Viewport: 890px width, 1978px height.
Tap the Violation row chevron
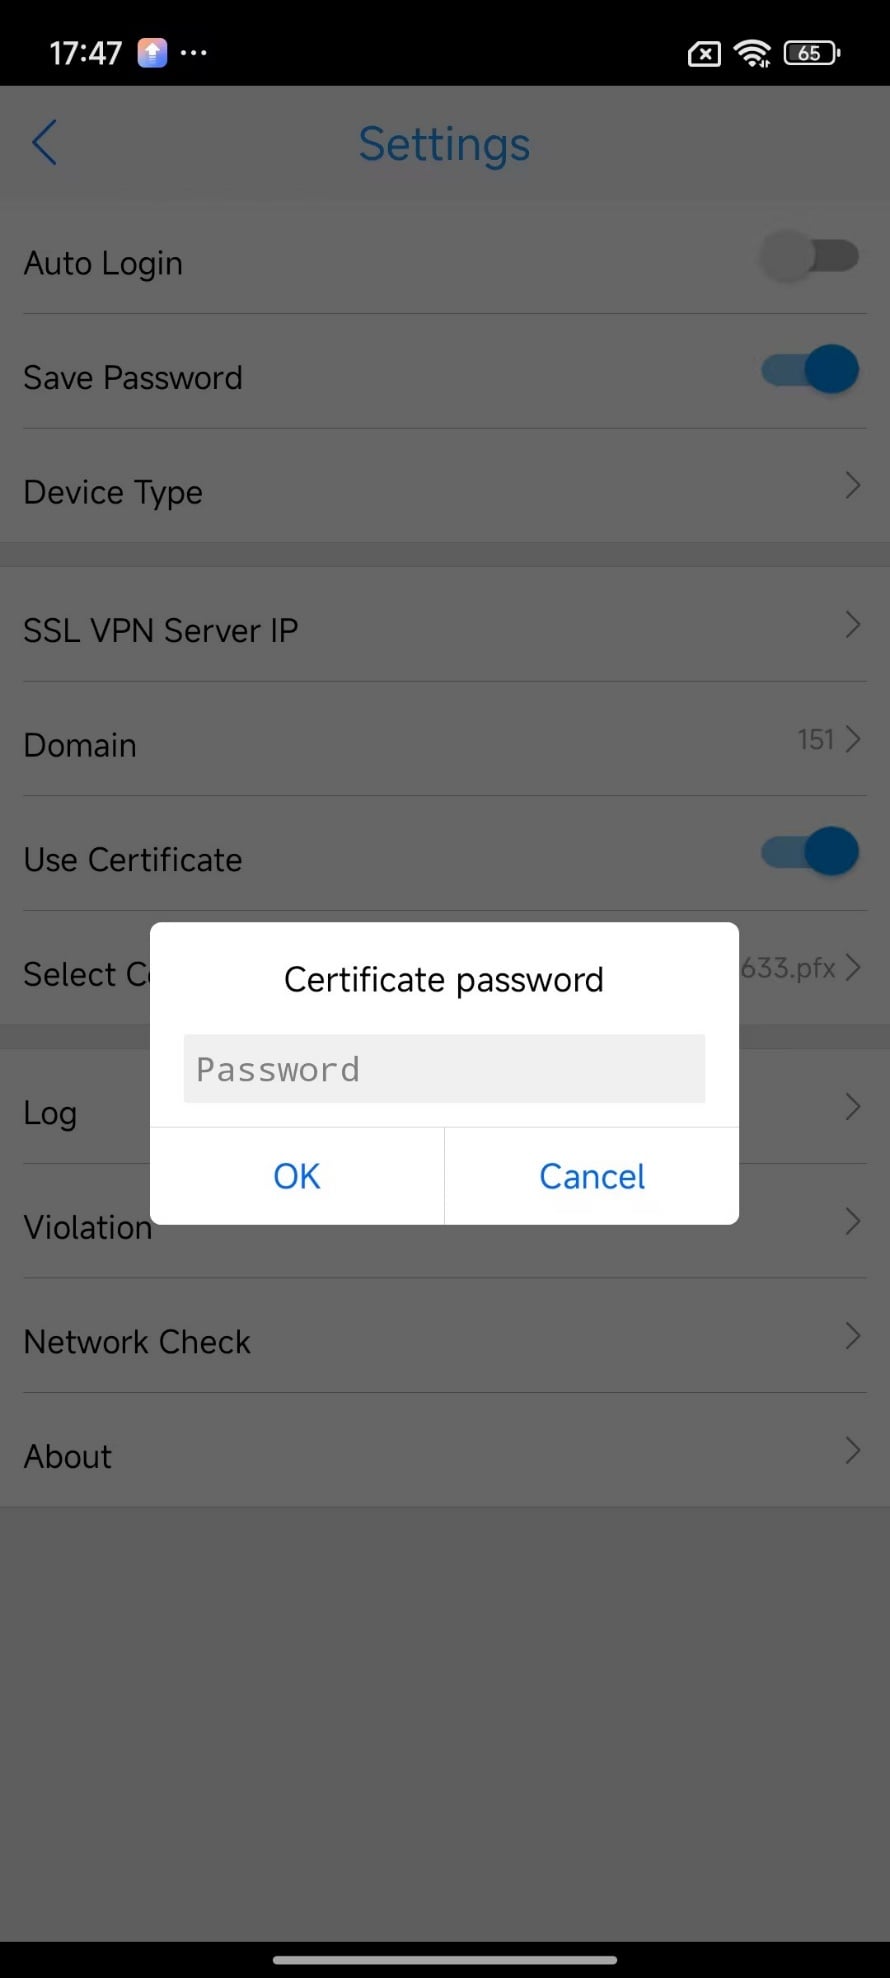point(852,1221)
